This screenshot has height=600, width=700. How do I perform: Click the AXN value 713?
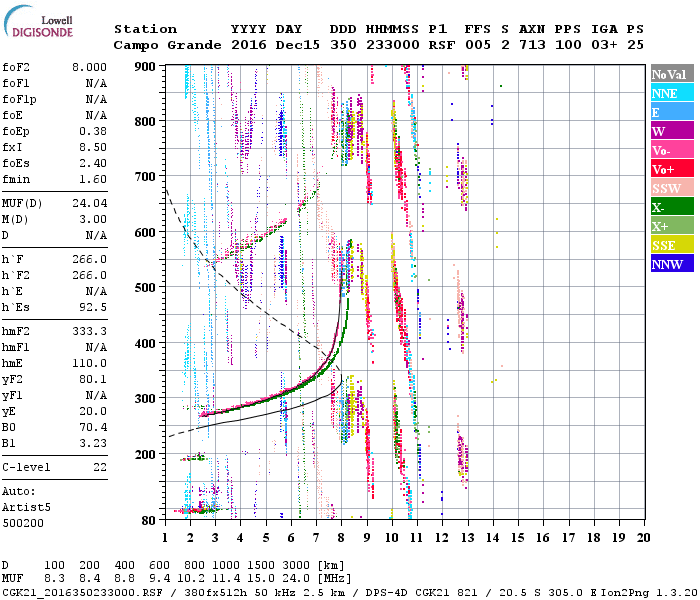point(532,45)
